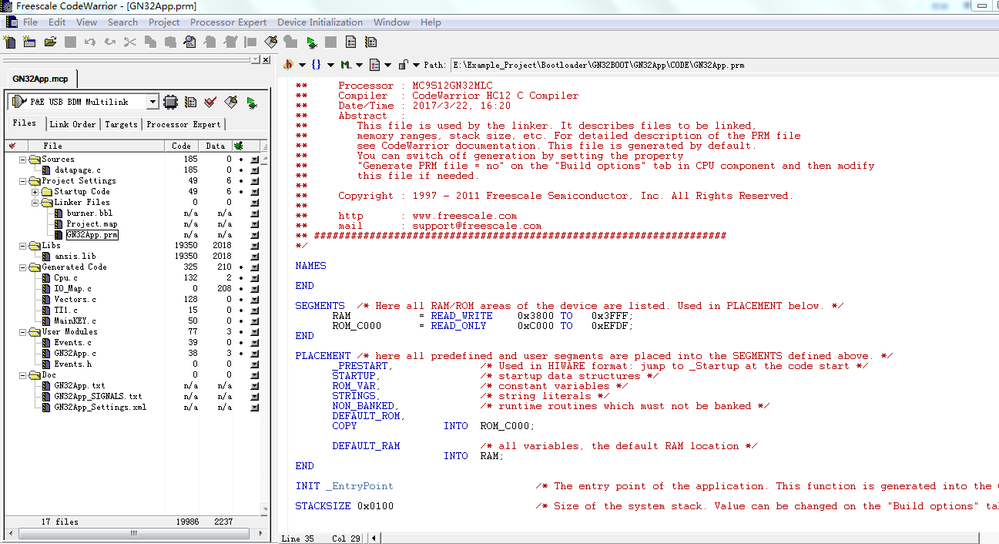Click the document settings icon in editor toolbar
Viewport: 999px width, 544px height.
click(x=375, y=64)
